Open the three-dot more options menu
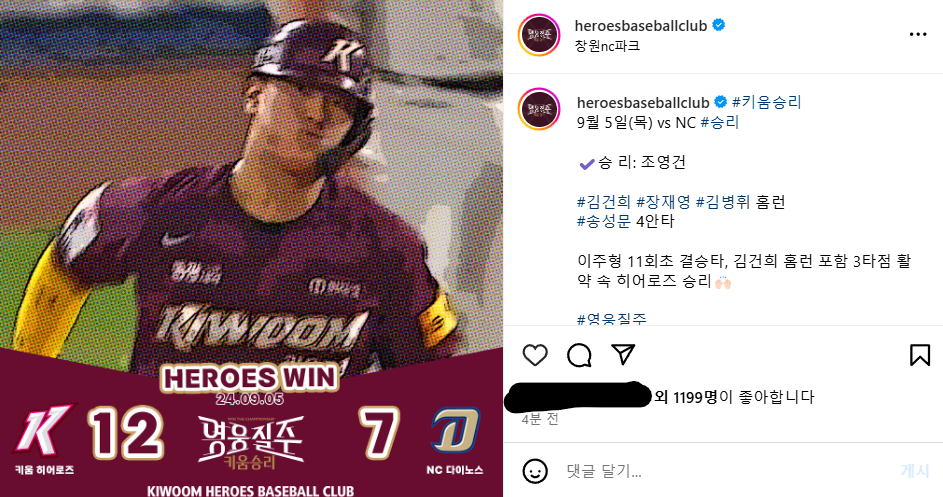Viewport: 943px width, 497px height. (918, 34)
